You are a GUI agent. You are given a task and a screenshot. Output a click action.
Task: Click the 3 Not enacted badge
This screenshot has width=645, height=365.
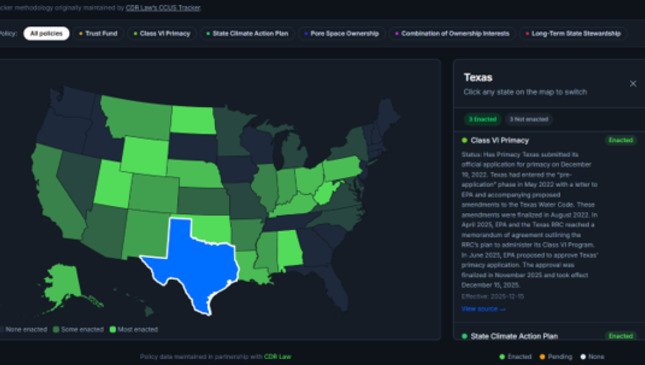[529, 119]
